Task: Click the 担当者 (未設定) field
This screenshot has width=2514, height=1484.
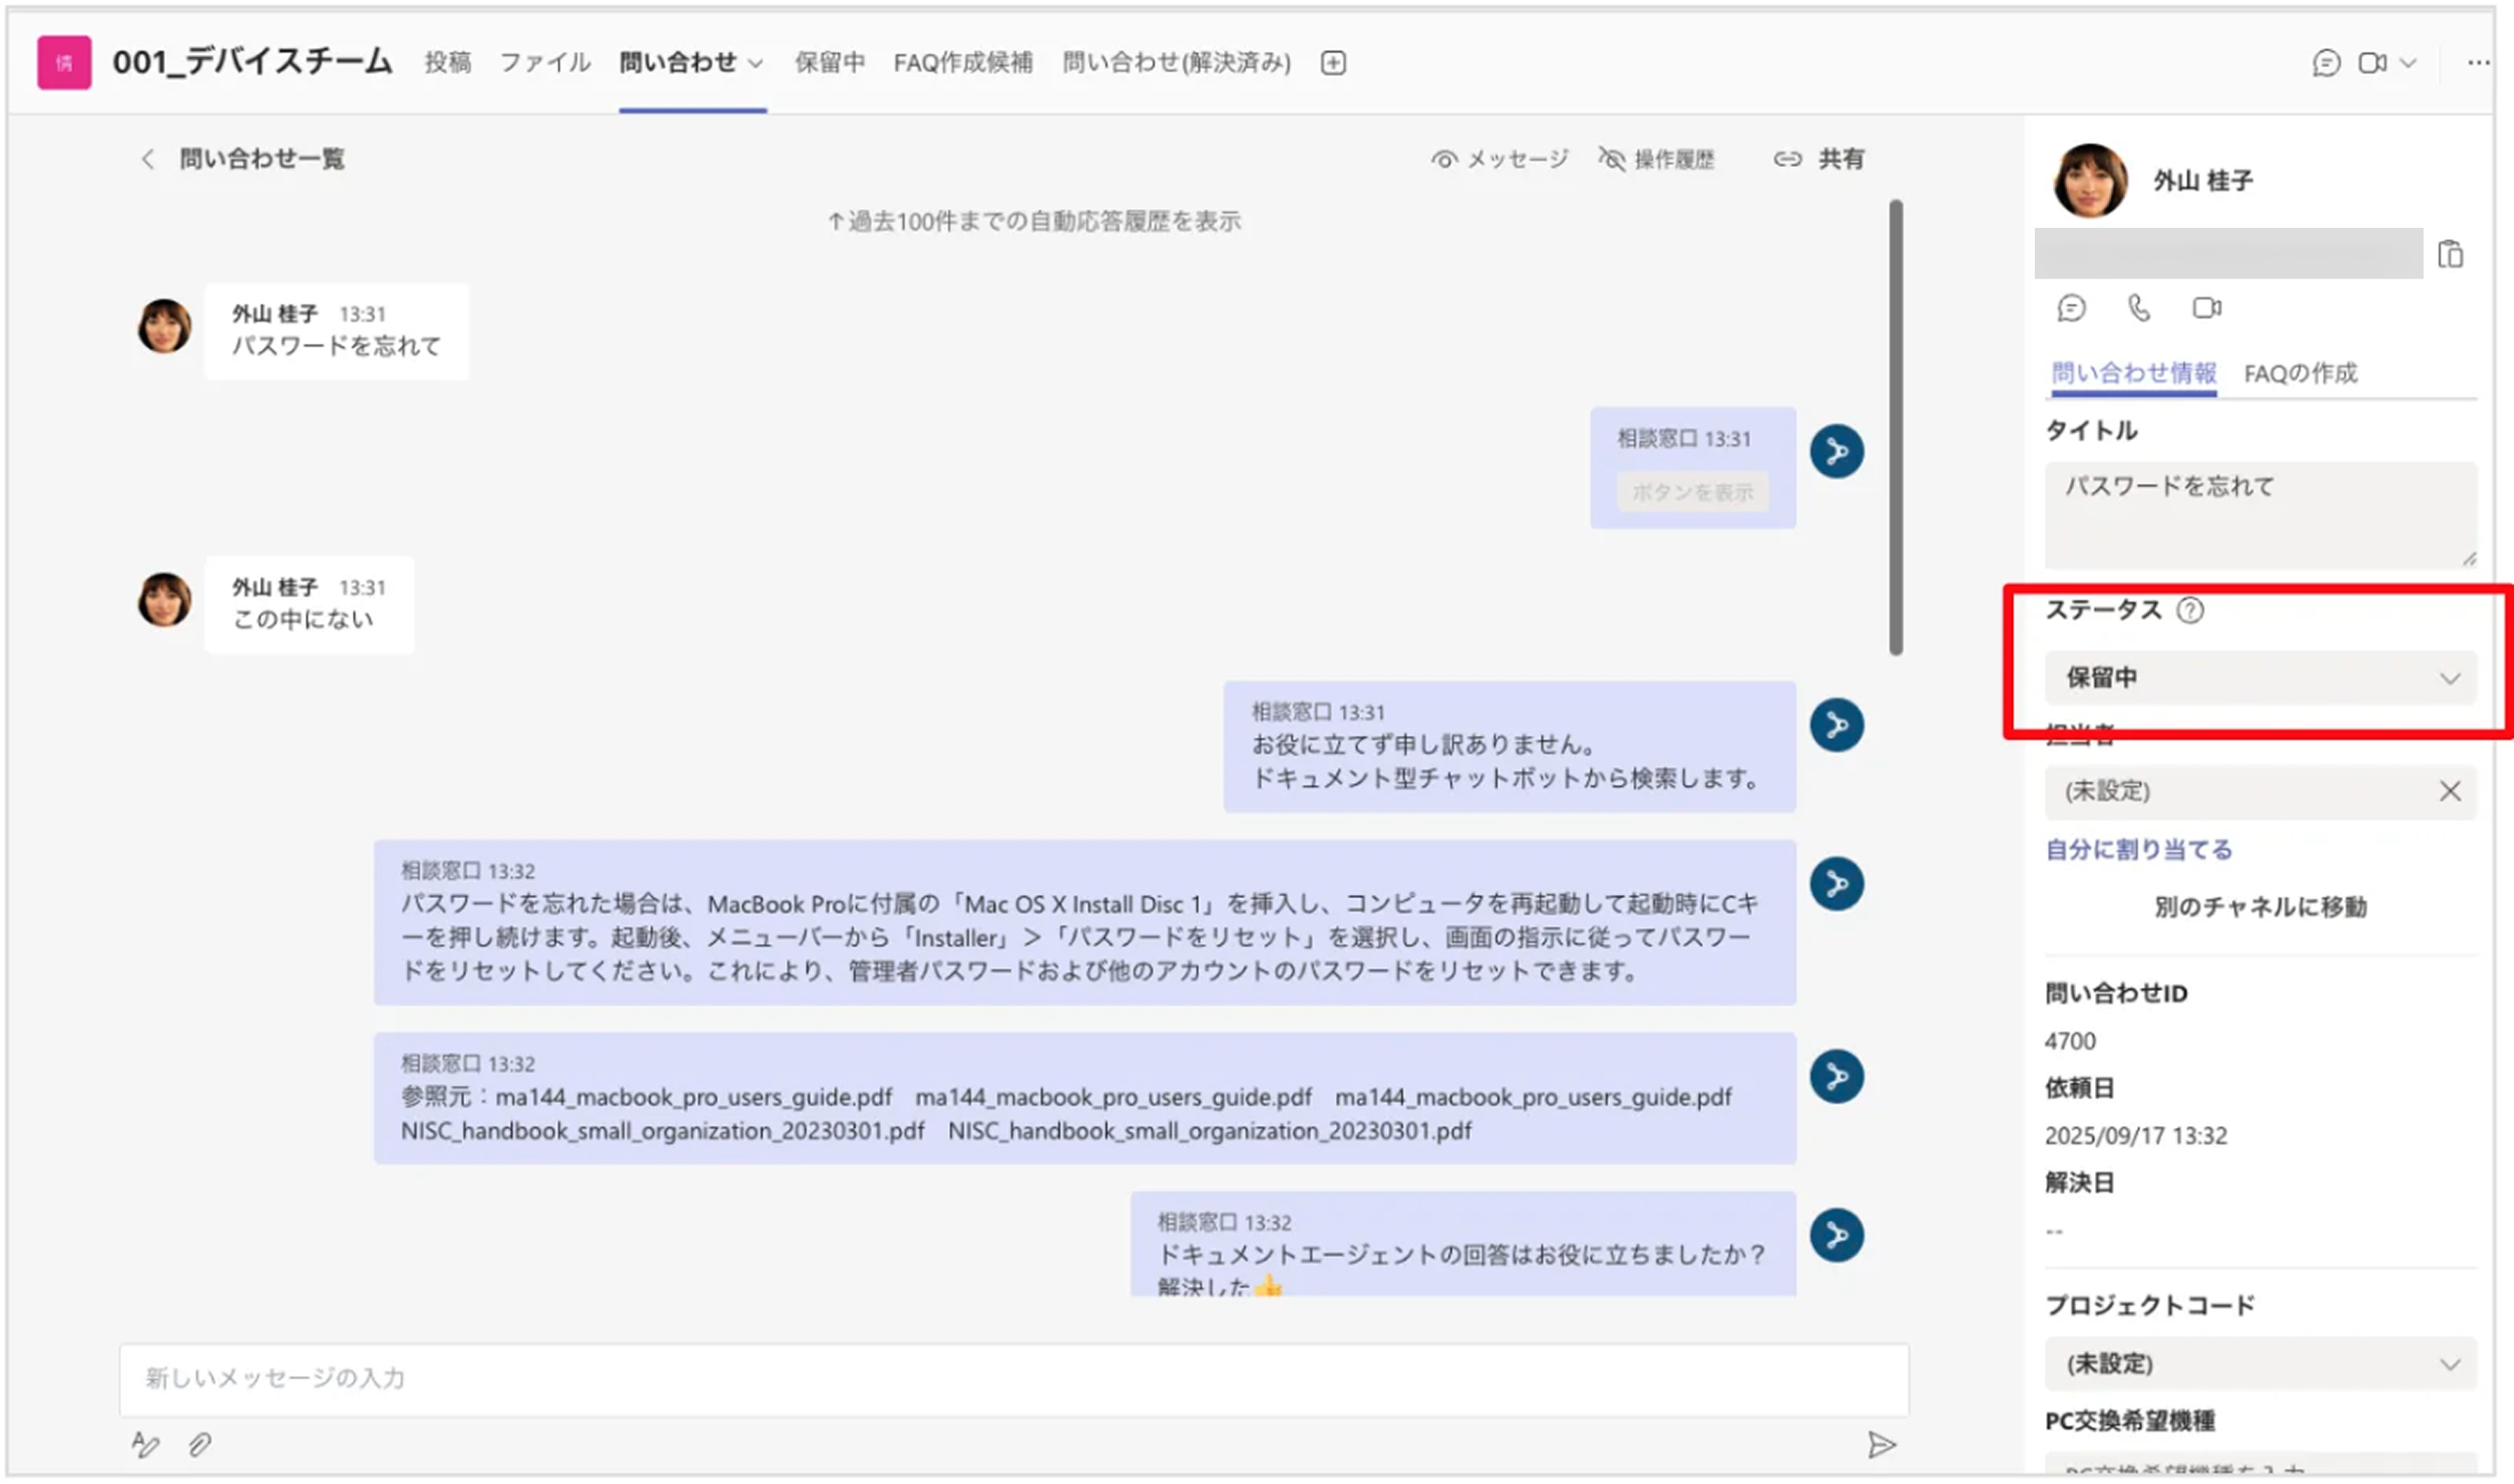Action: pos(2260,792)
